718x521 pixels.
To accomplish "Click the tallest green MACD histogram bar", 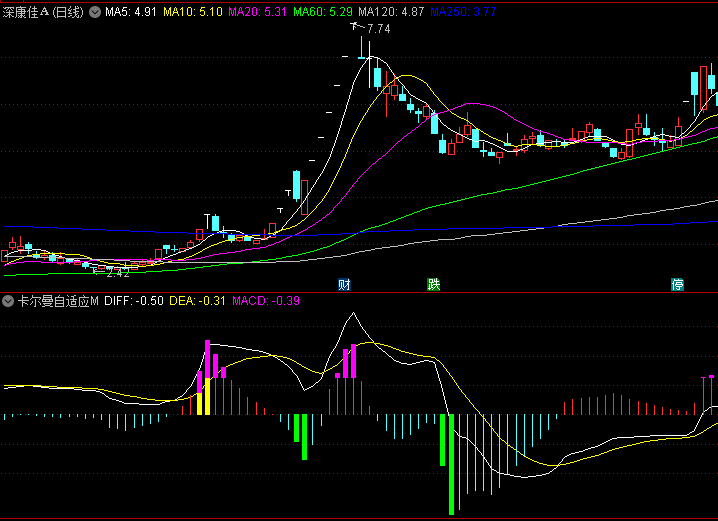I will pyautogui.click(x=451, y=464).
